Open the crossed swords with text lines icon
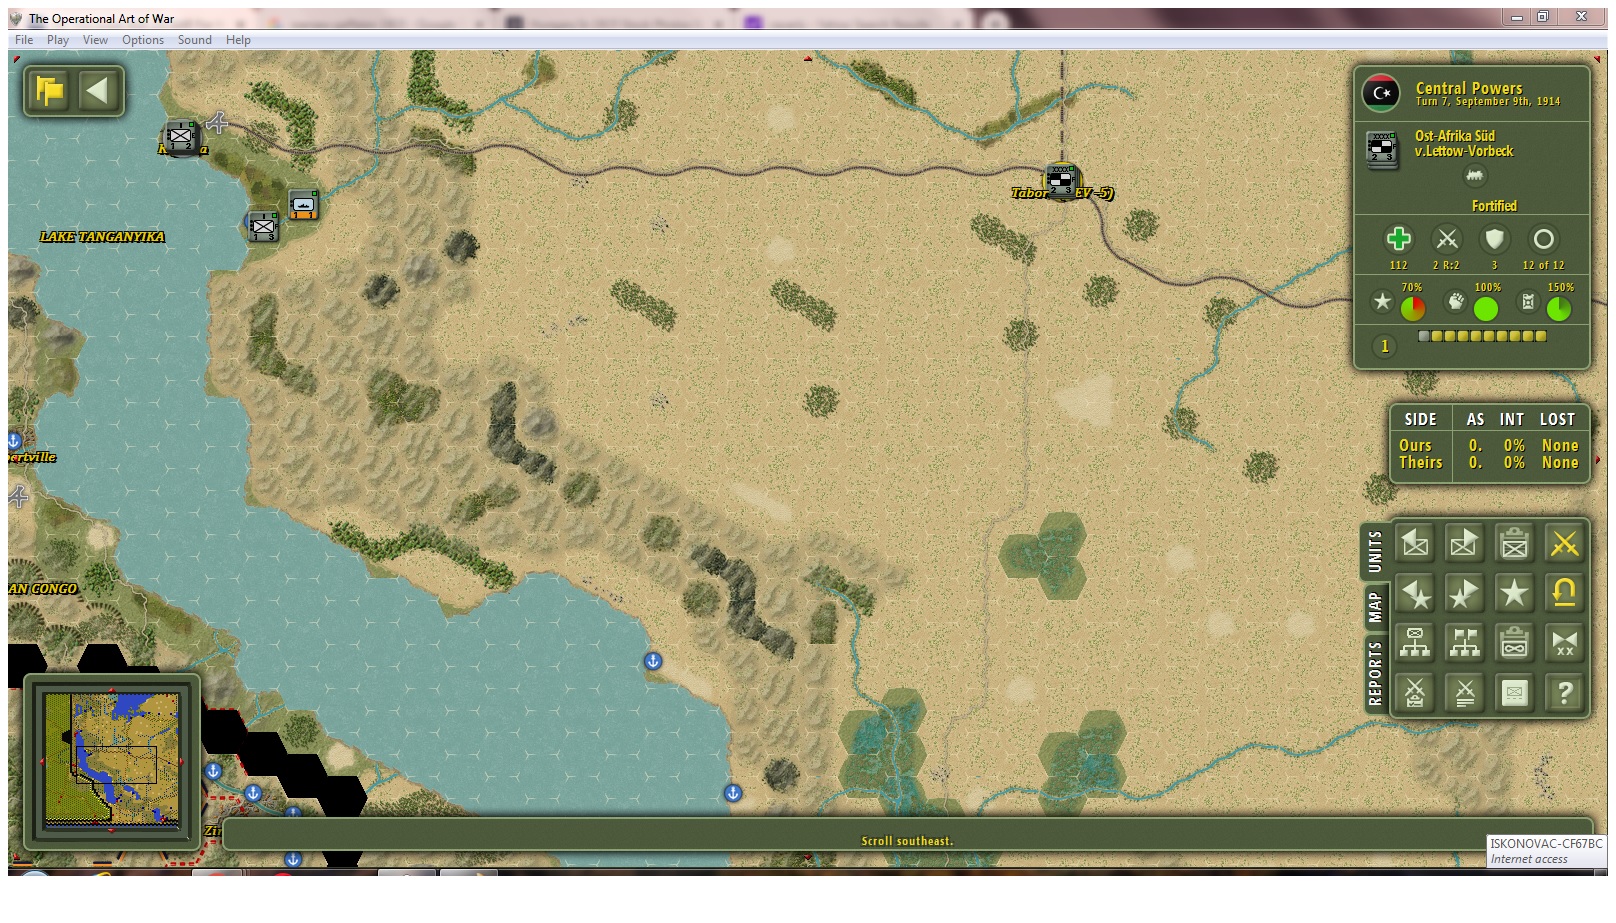Viewport: 1616px width, 923px height. click(x=1464, y=692)
